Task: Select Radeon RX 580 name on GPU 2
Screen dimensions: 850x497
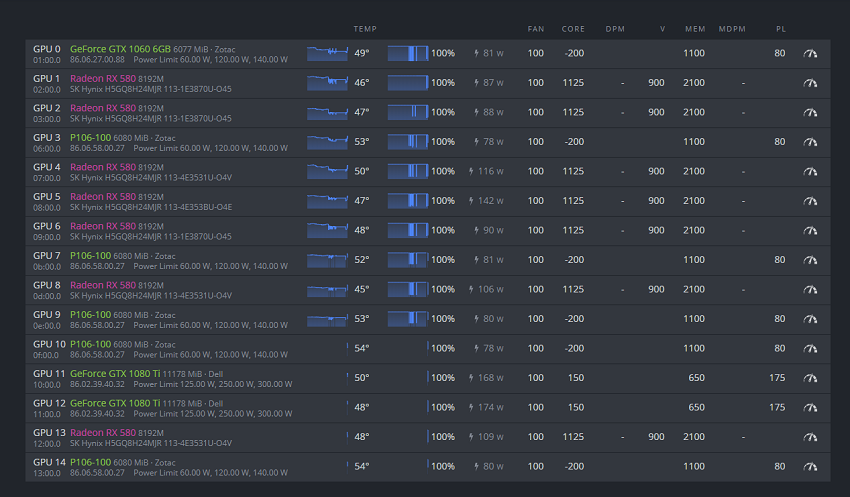Action: pyautogui.click(x=103, y=108)
